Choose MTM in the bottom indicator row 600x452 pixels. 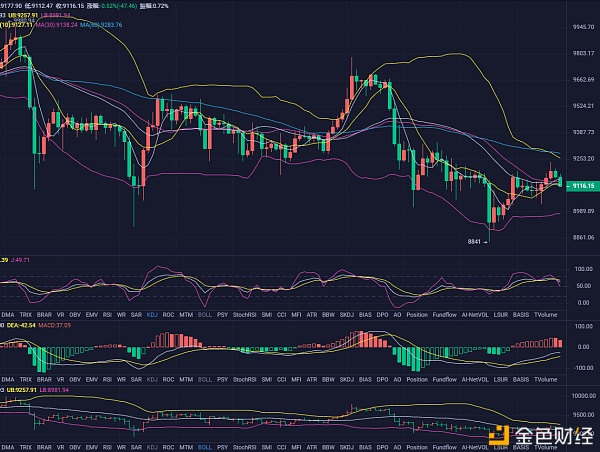click(186, 447)
